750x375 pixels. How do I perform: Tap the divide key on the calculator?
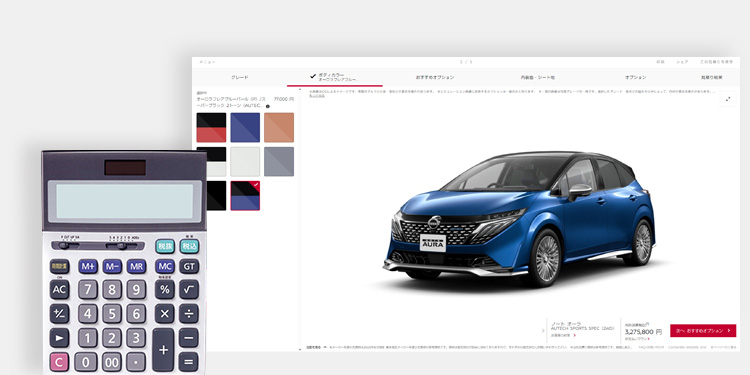189,313
